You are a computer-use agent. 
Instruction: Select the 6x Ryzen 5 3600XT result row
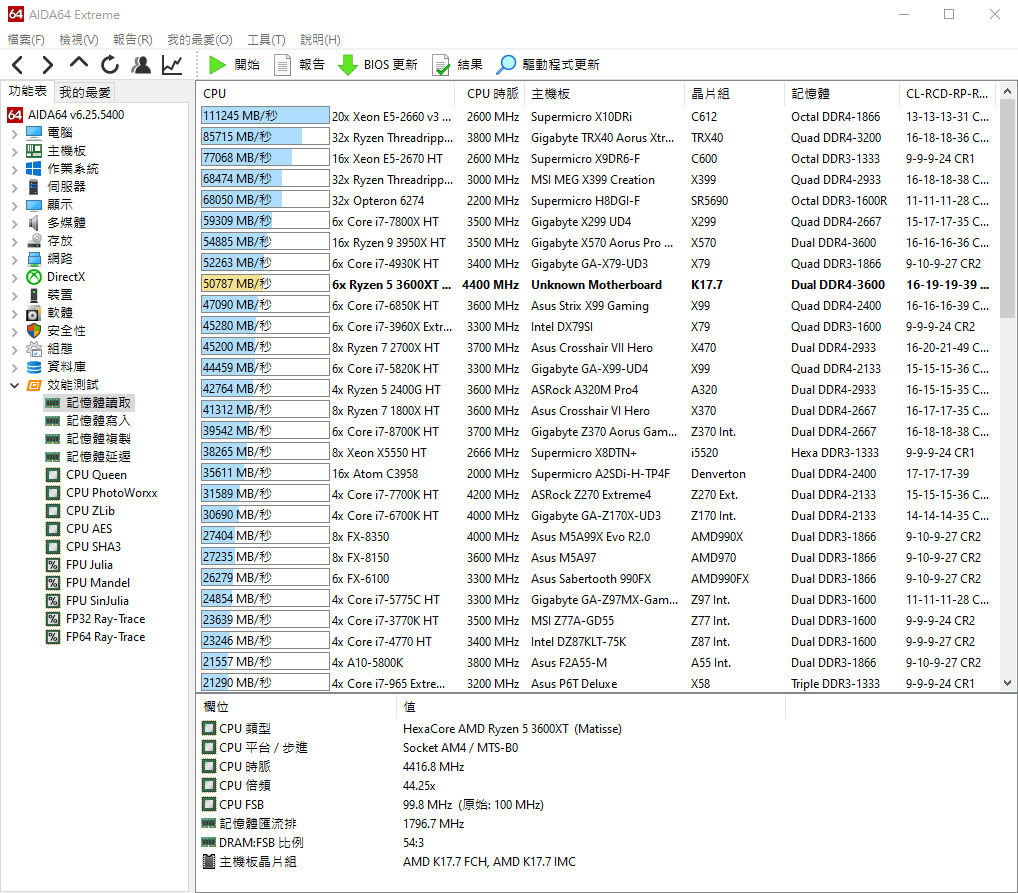coord(597,284)
